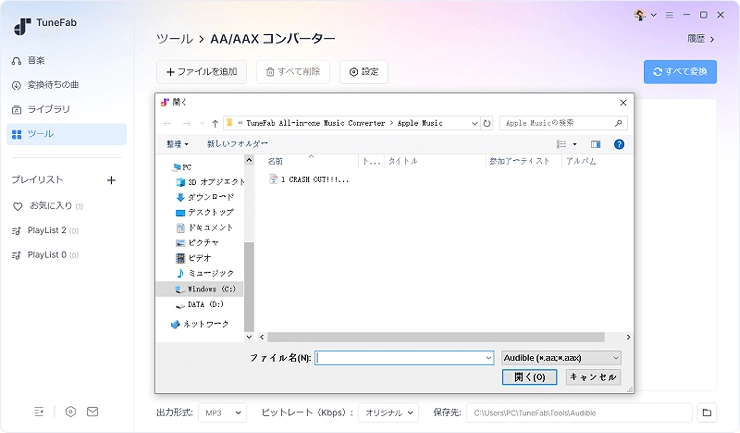Click search magnifier icon in dialog
This screenshot has width=740, height=433.
(x=618, y=123)
